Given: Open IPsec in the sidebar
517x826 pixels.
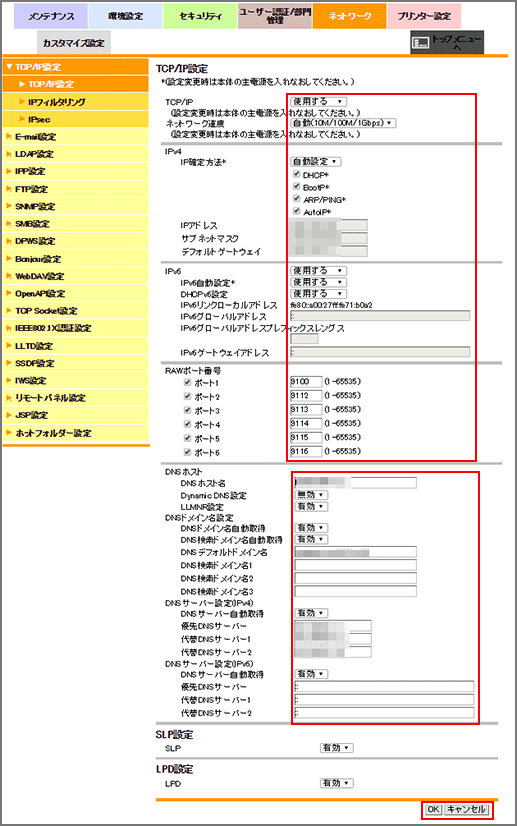Looking at the screenshot, I should [x=75, y=120].
